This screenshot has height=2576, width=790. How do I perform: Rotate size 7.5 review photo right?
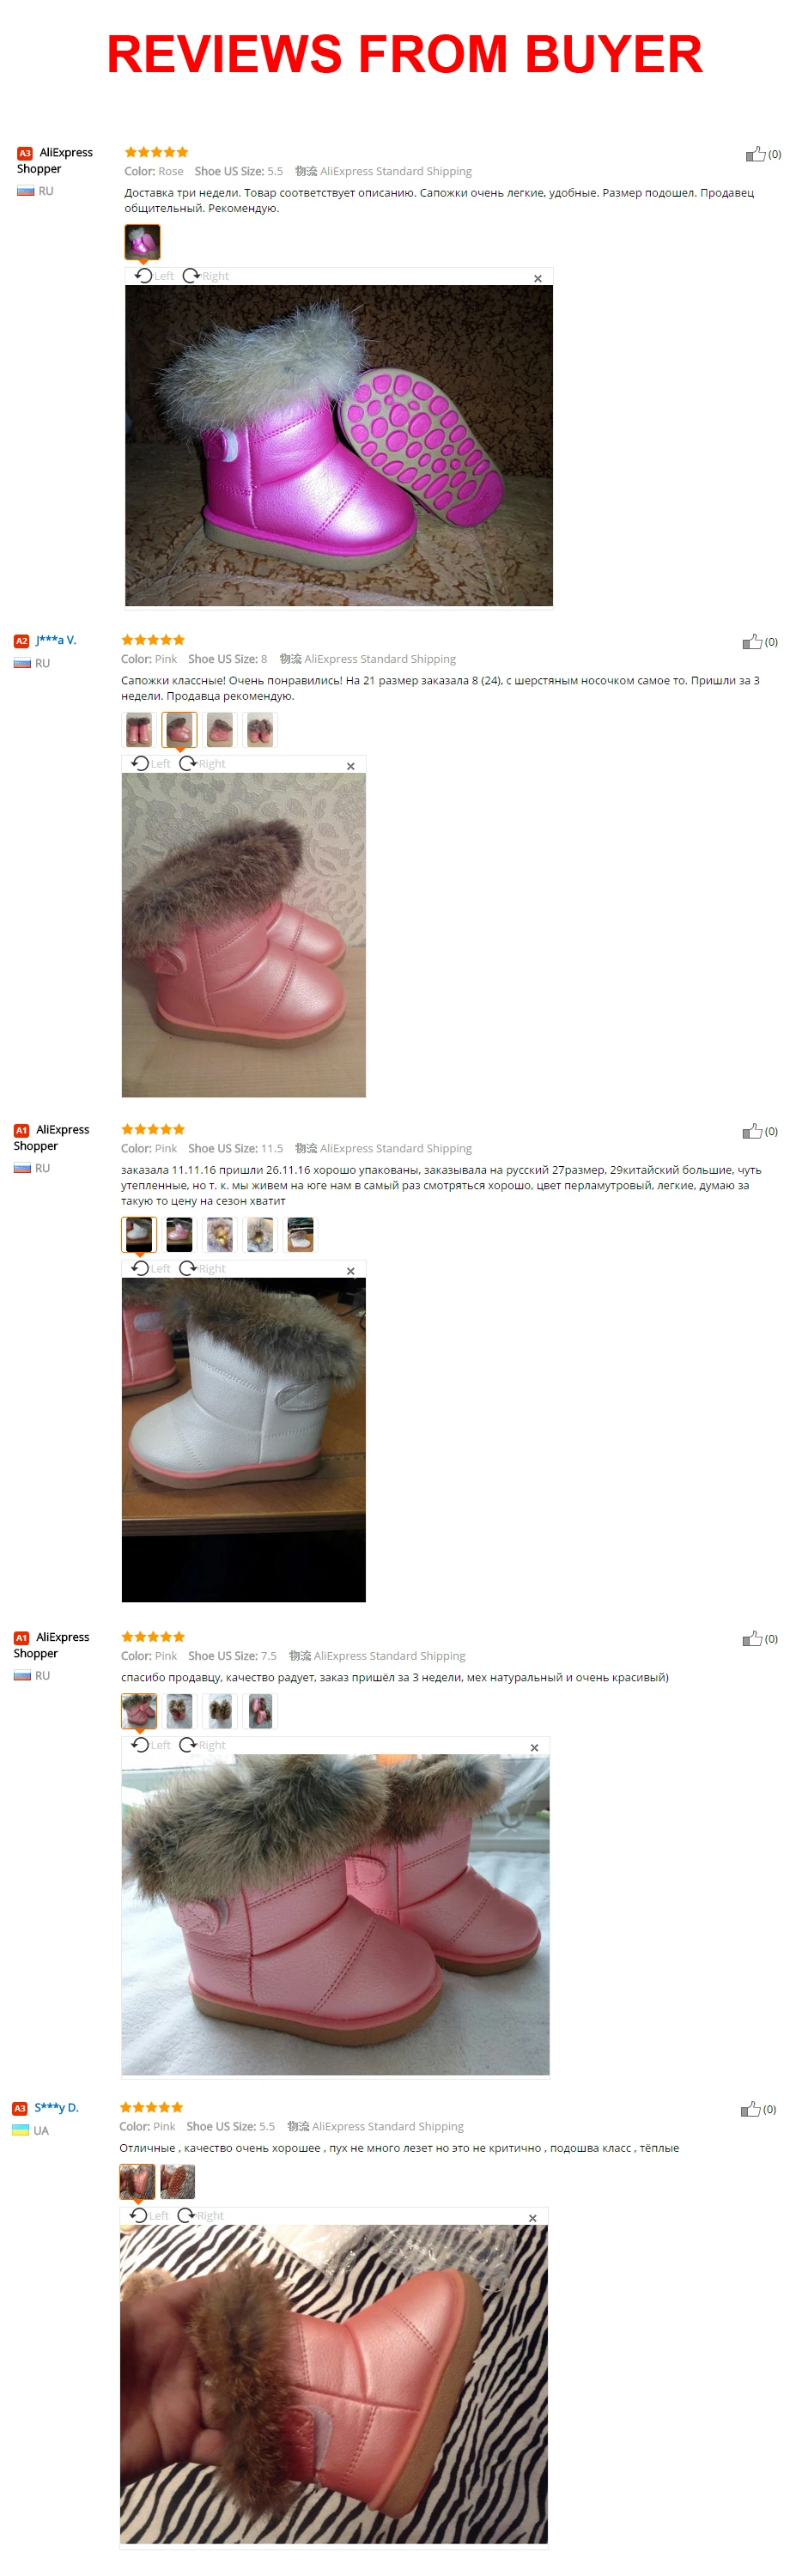(202, 1745)
